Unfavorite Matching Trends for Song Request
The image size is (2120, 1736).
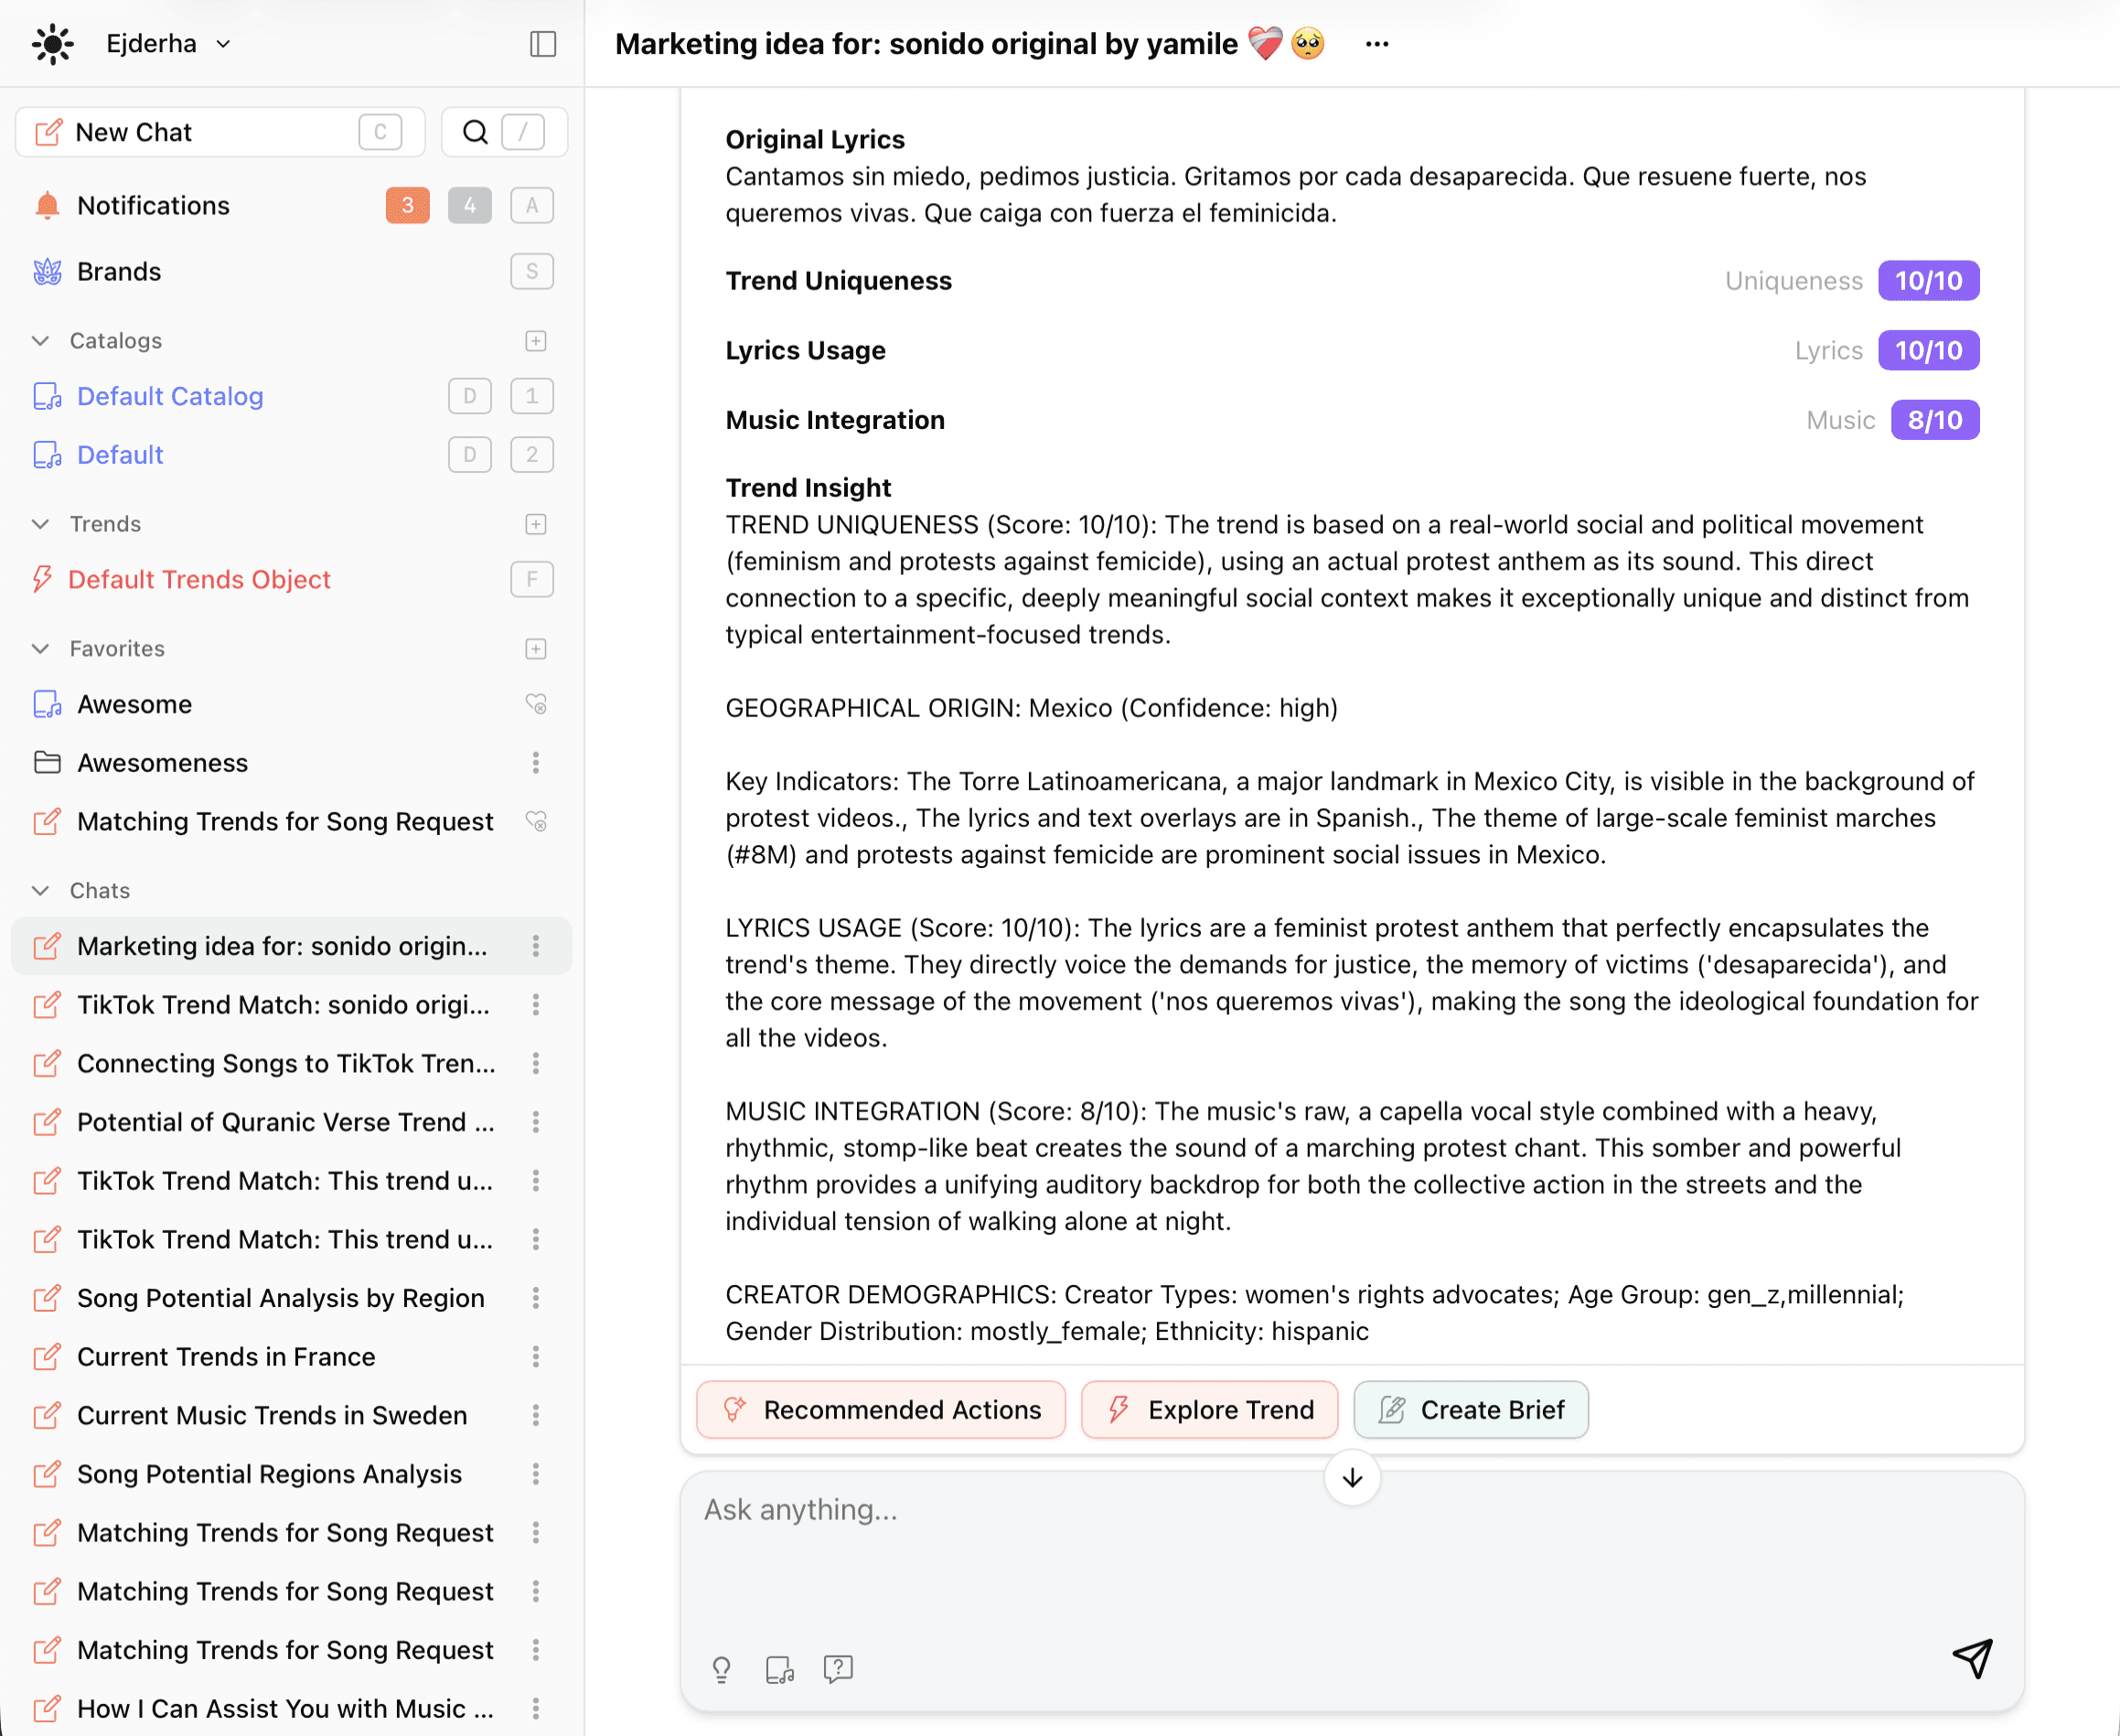coord(536,822)
